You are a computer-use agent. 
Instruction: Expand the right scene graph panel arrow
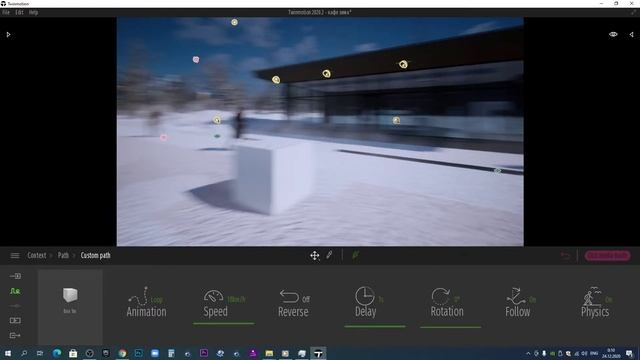(631, 35)
